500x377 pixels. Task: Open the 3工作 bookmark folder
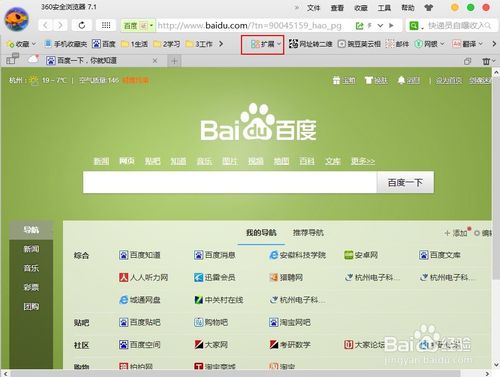tap(199, 44)
